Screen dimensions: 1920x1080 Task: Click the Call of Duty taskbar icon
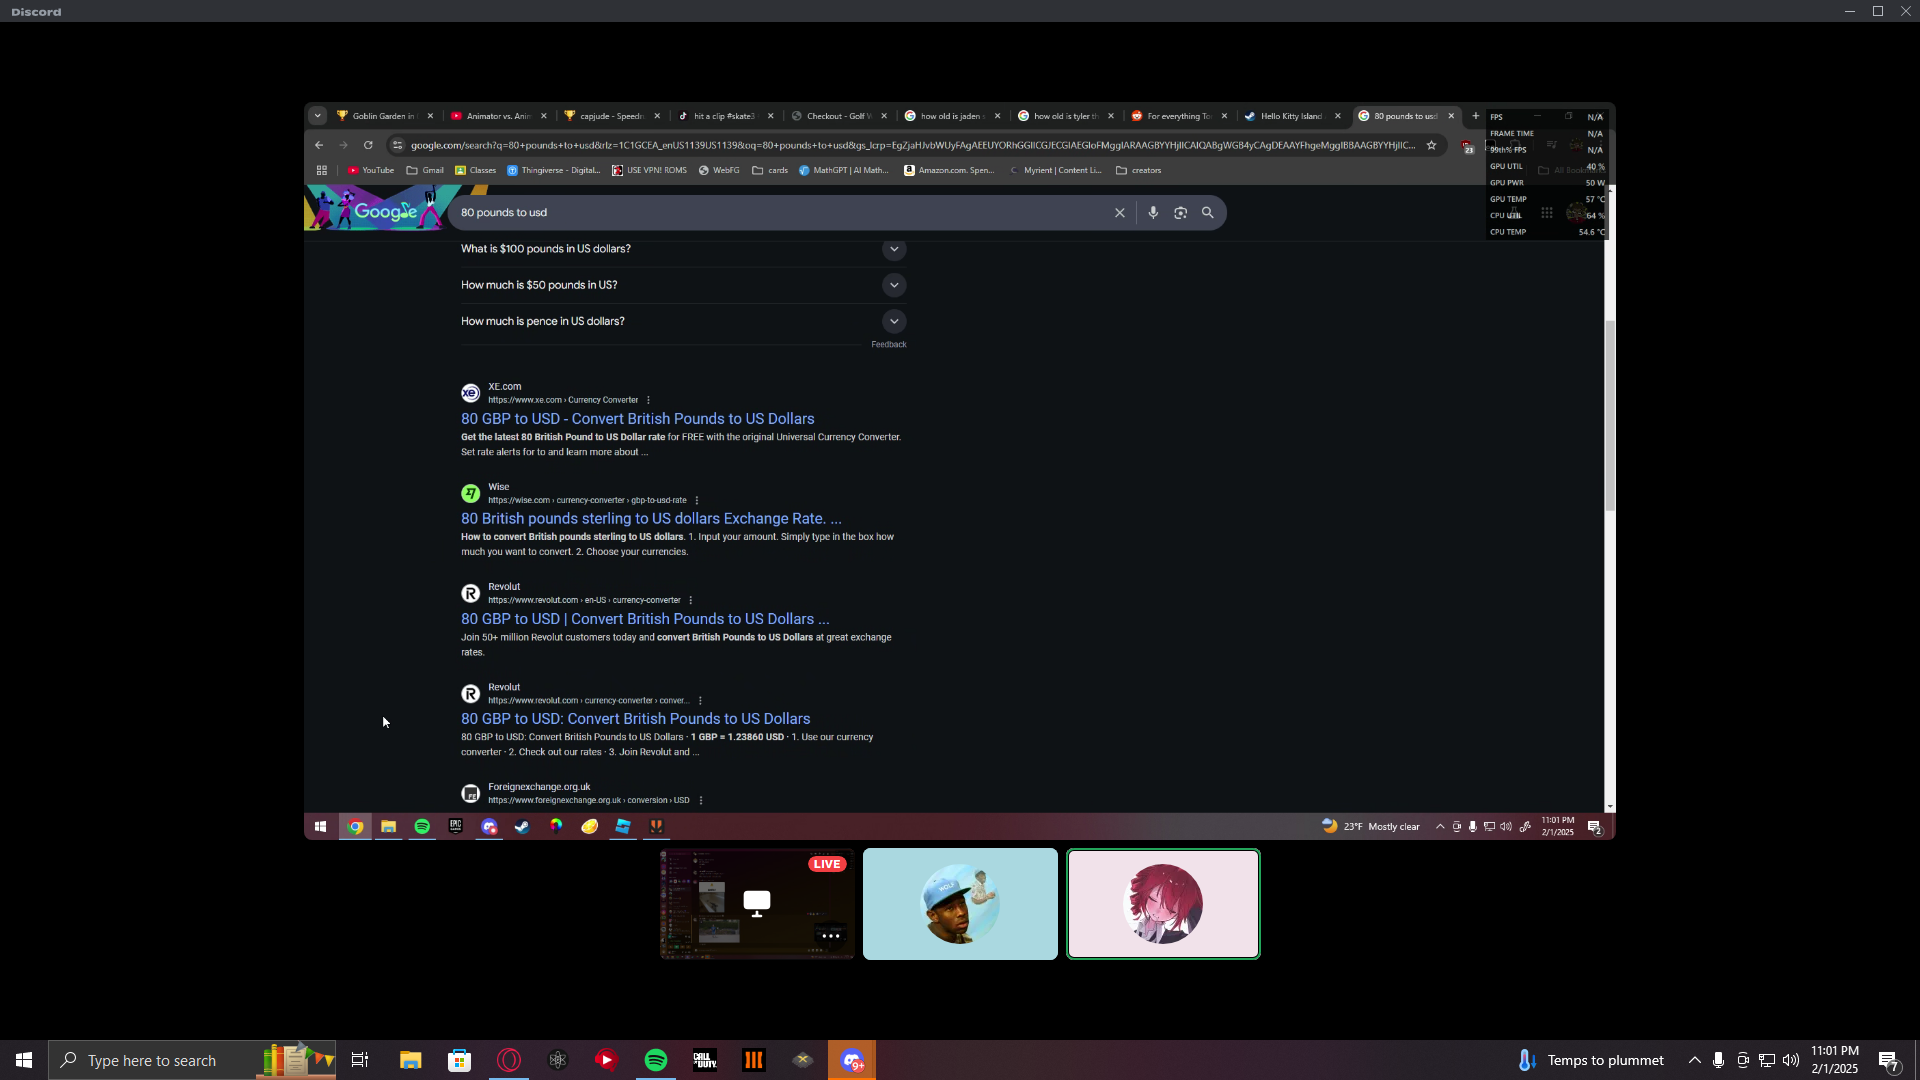[705, 1060]
